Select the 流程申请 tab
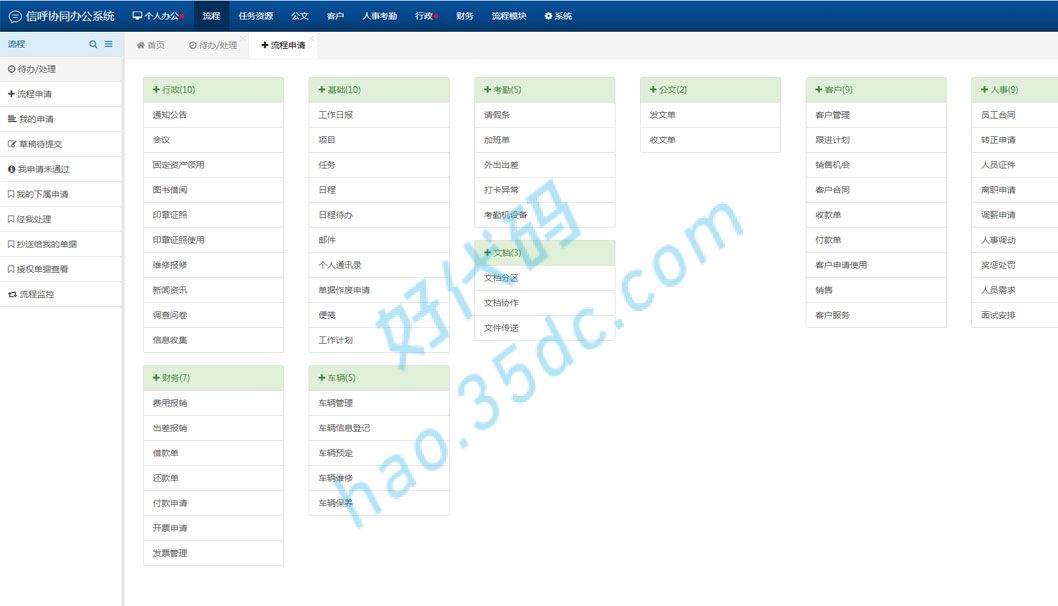 pyautogui.click(x=283, y=45)
